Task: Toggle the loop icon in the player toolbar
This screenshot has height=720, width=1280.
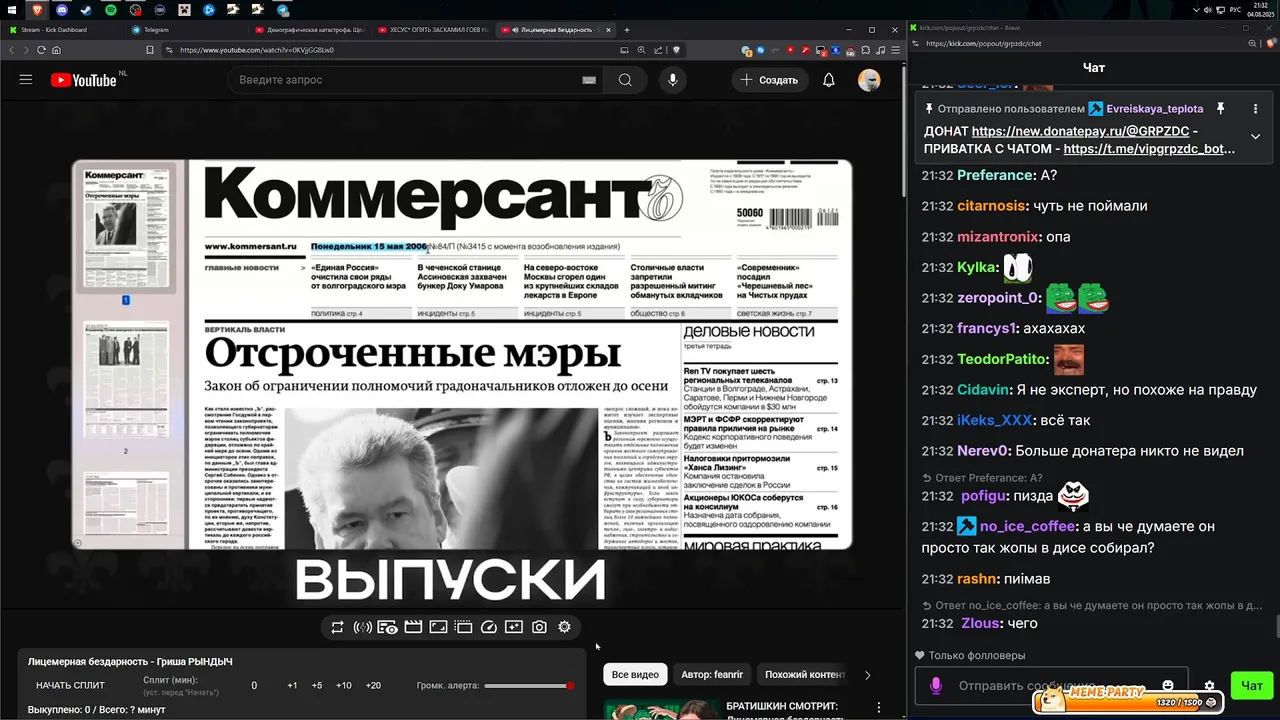Action: pos(337,627)
